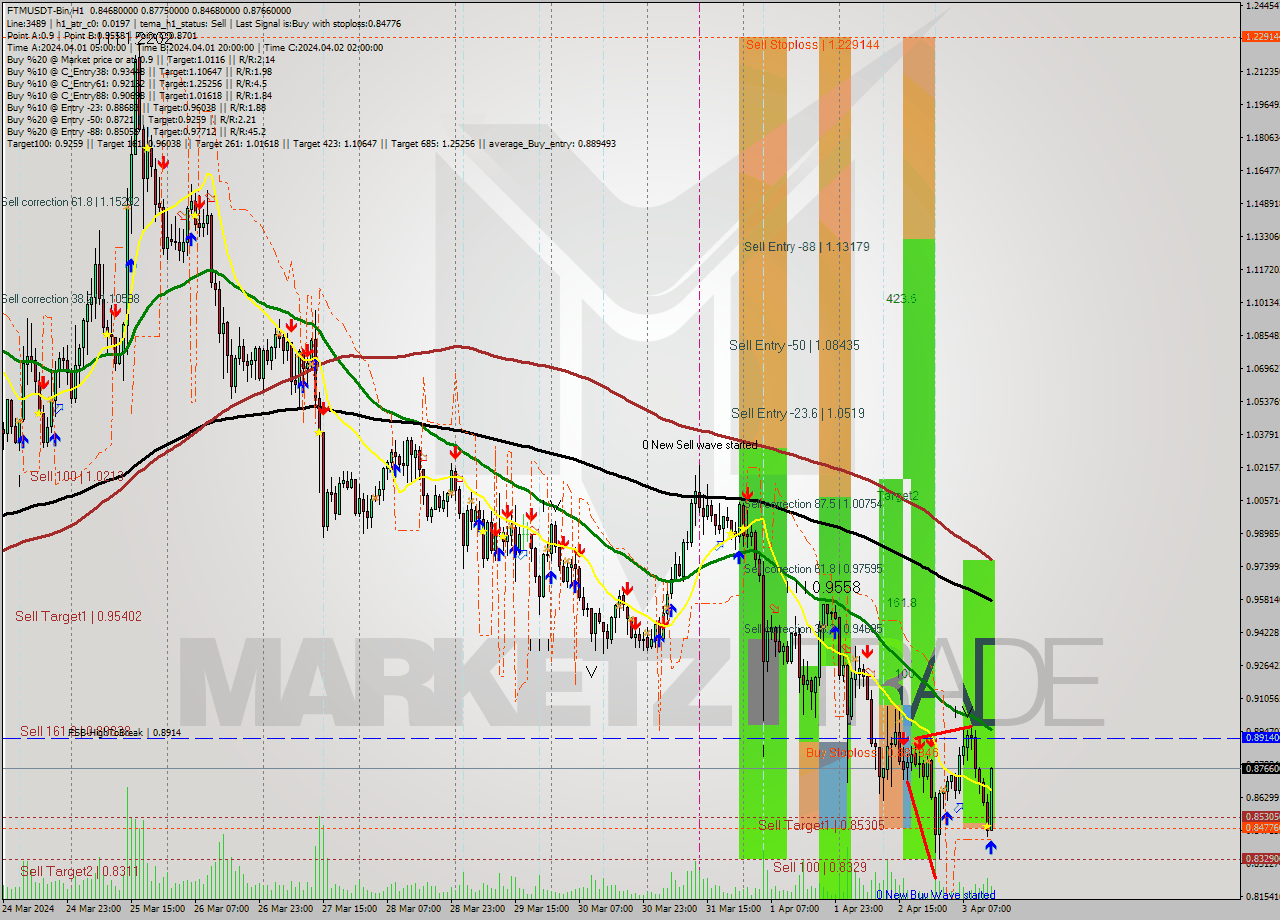Click the 0.84776 stoploss price tag
The image size is (1280, 920).
pyautogui.click(x=1260, y=828)
